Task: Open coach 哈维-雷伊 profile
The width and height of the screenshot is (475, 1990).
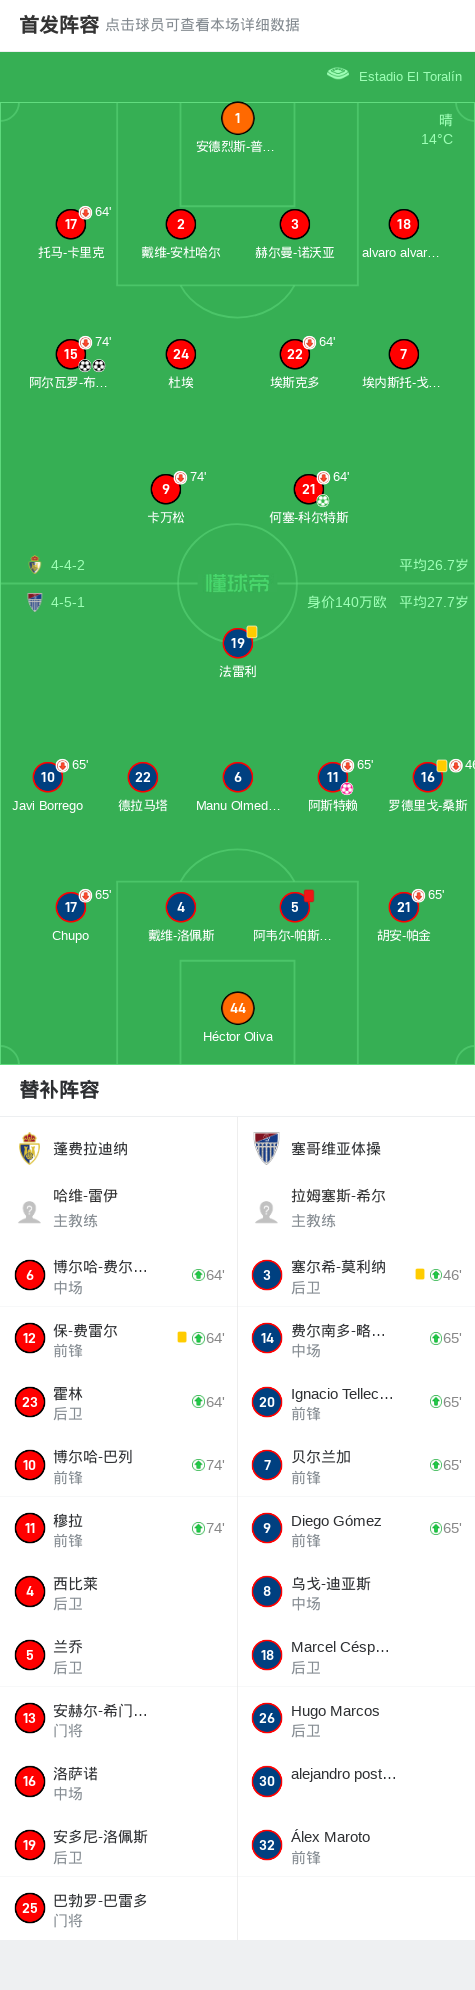Action: 119,1208
